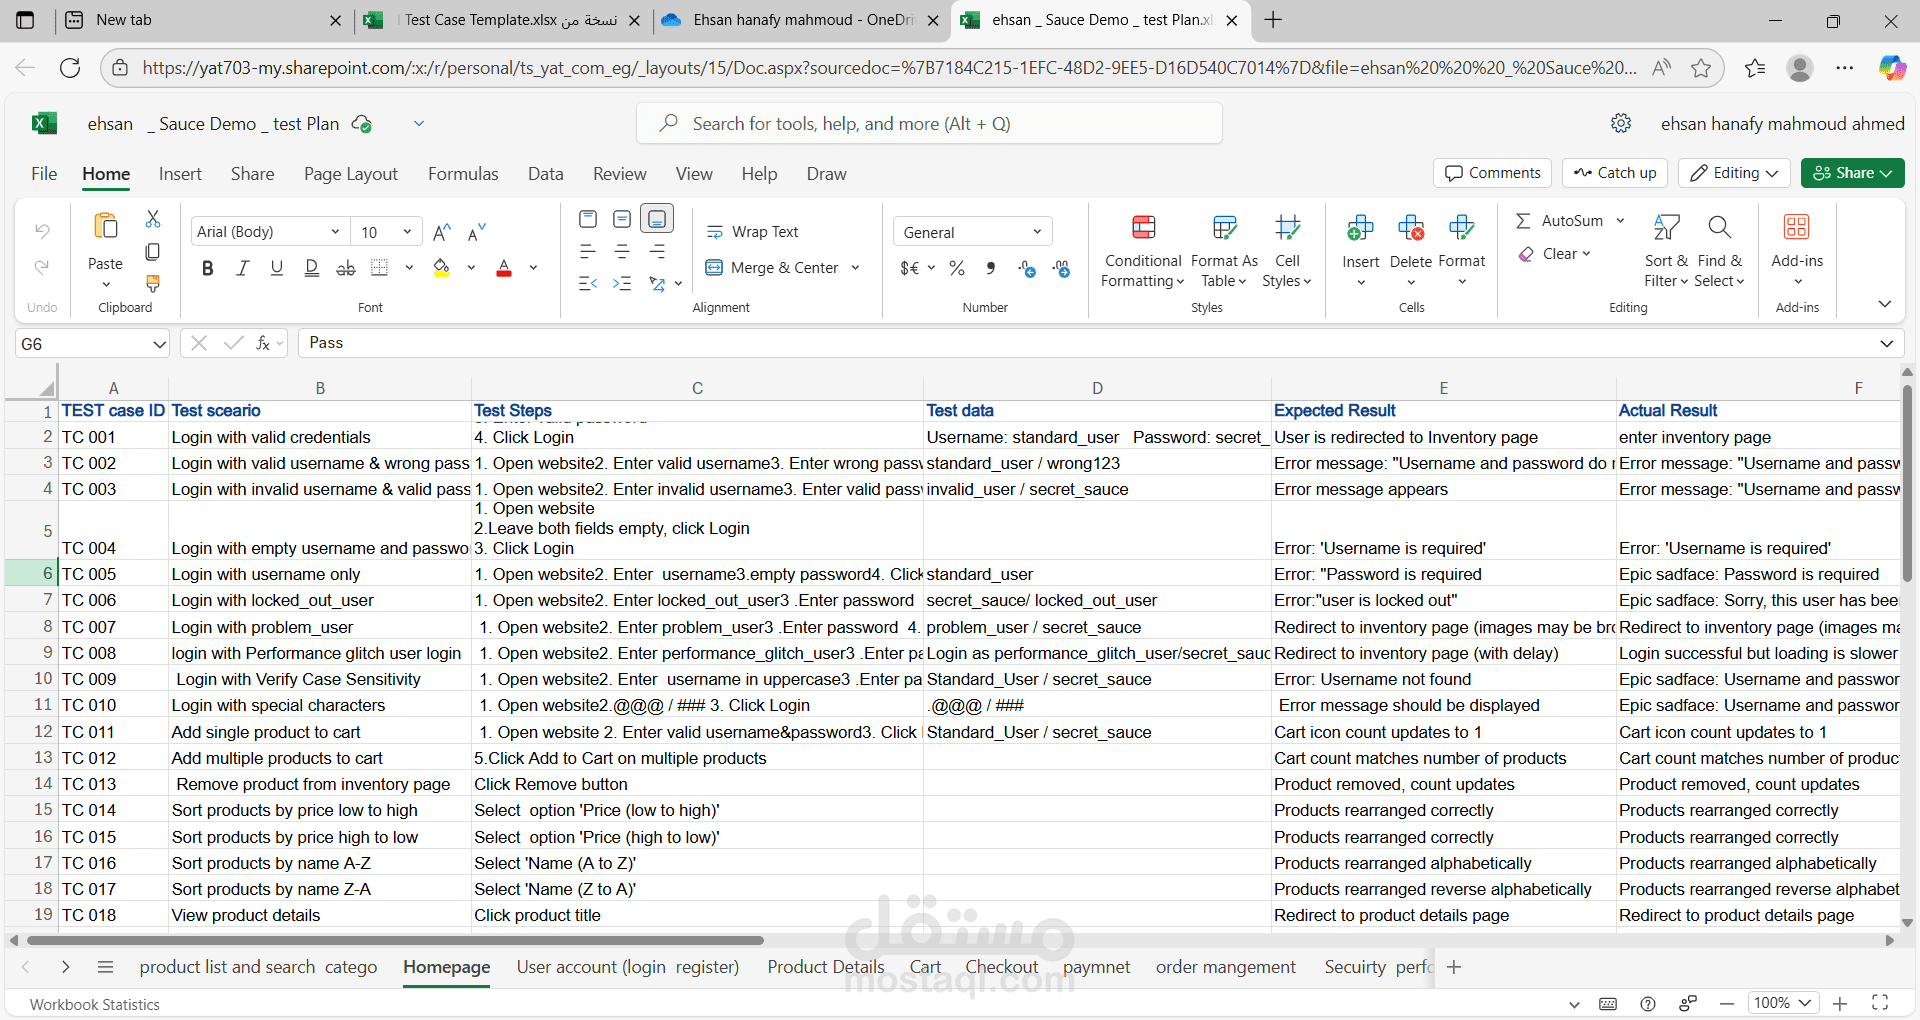Toggle italic formatting
The height and width of the screenshot is (1020, 1920).
click(x=242, y=268)
